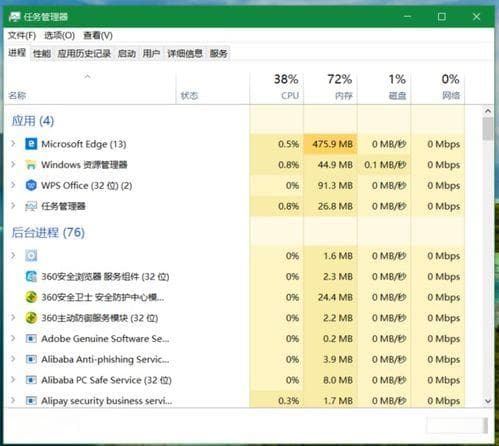
Task: Click the 360安全浏览器 服务组件 icon
Action: click(31, 276)
